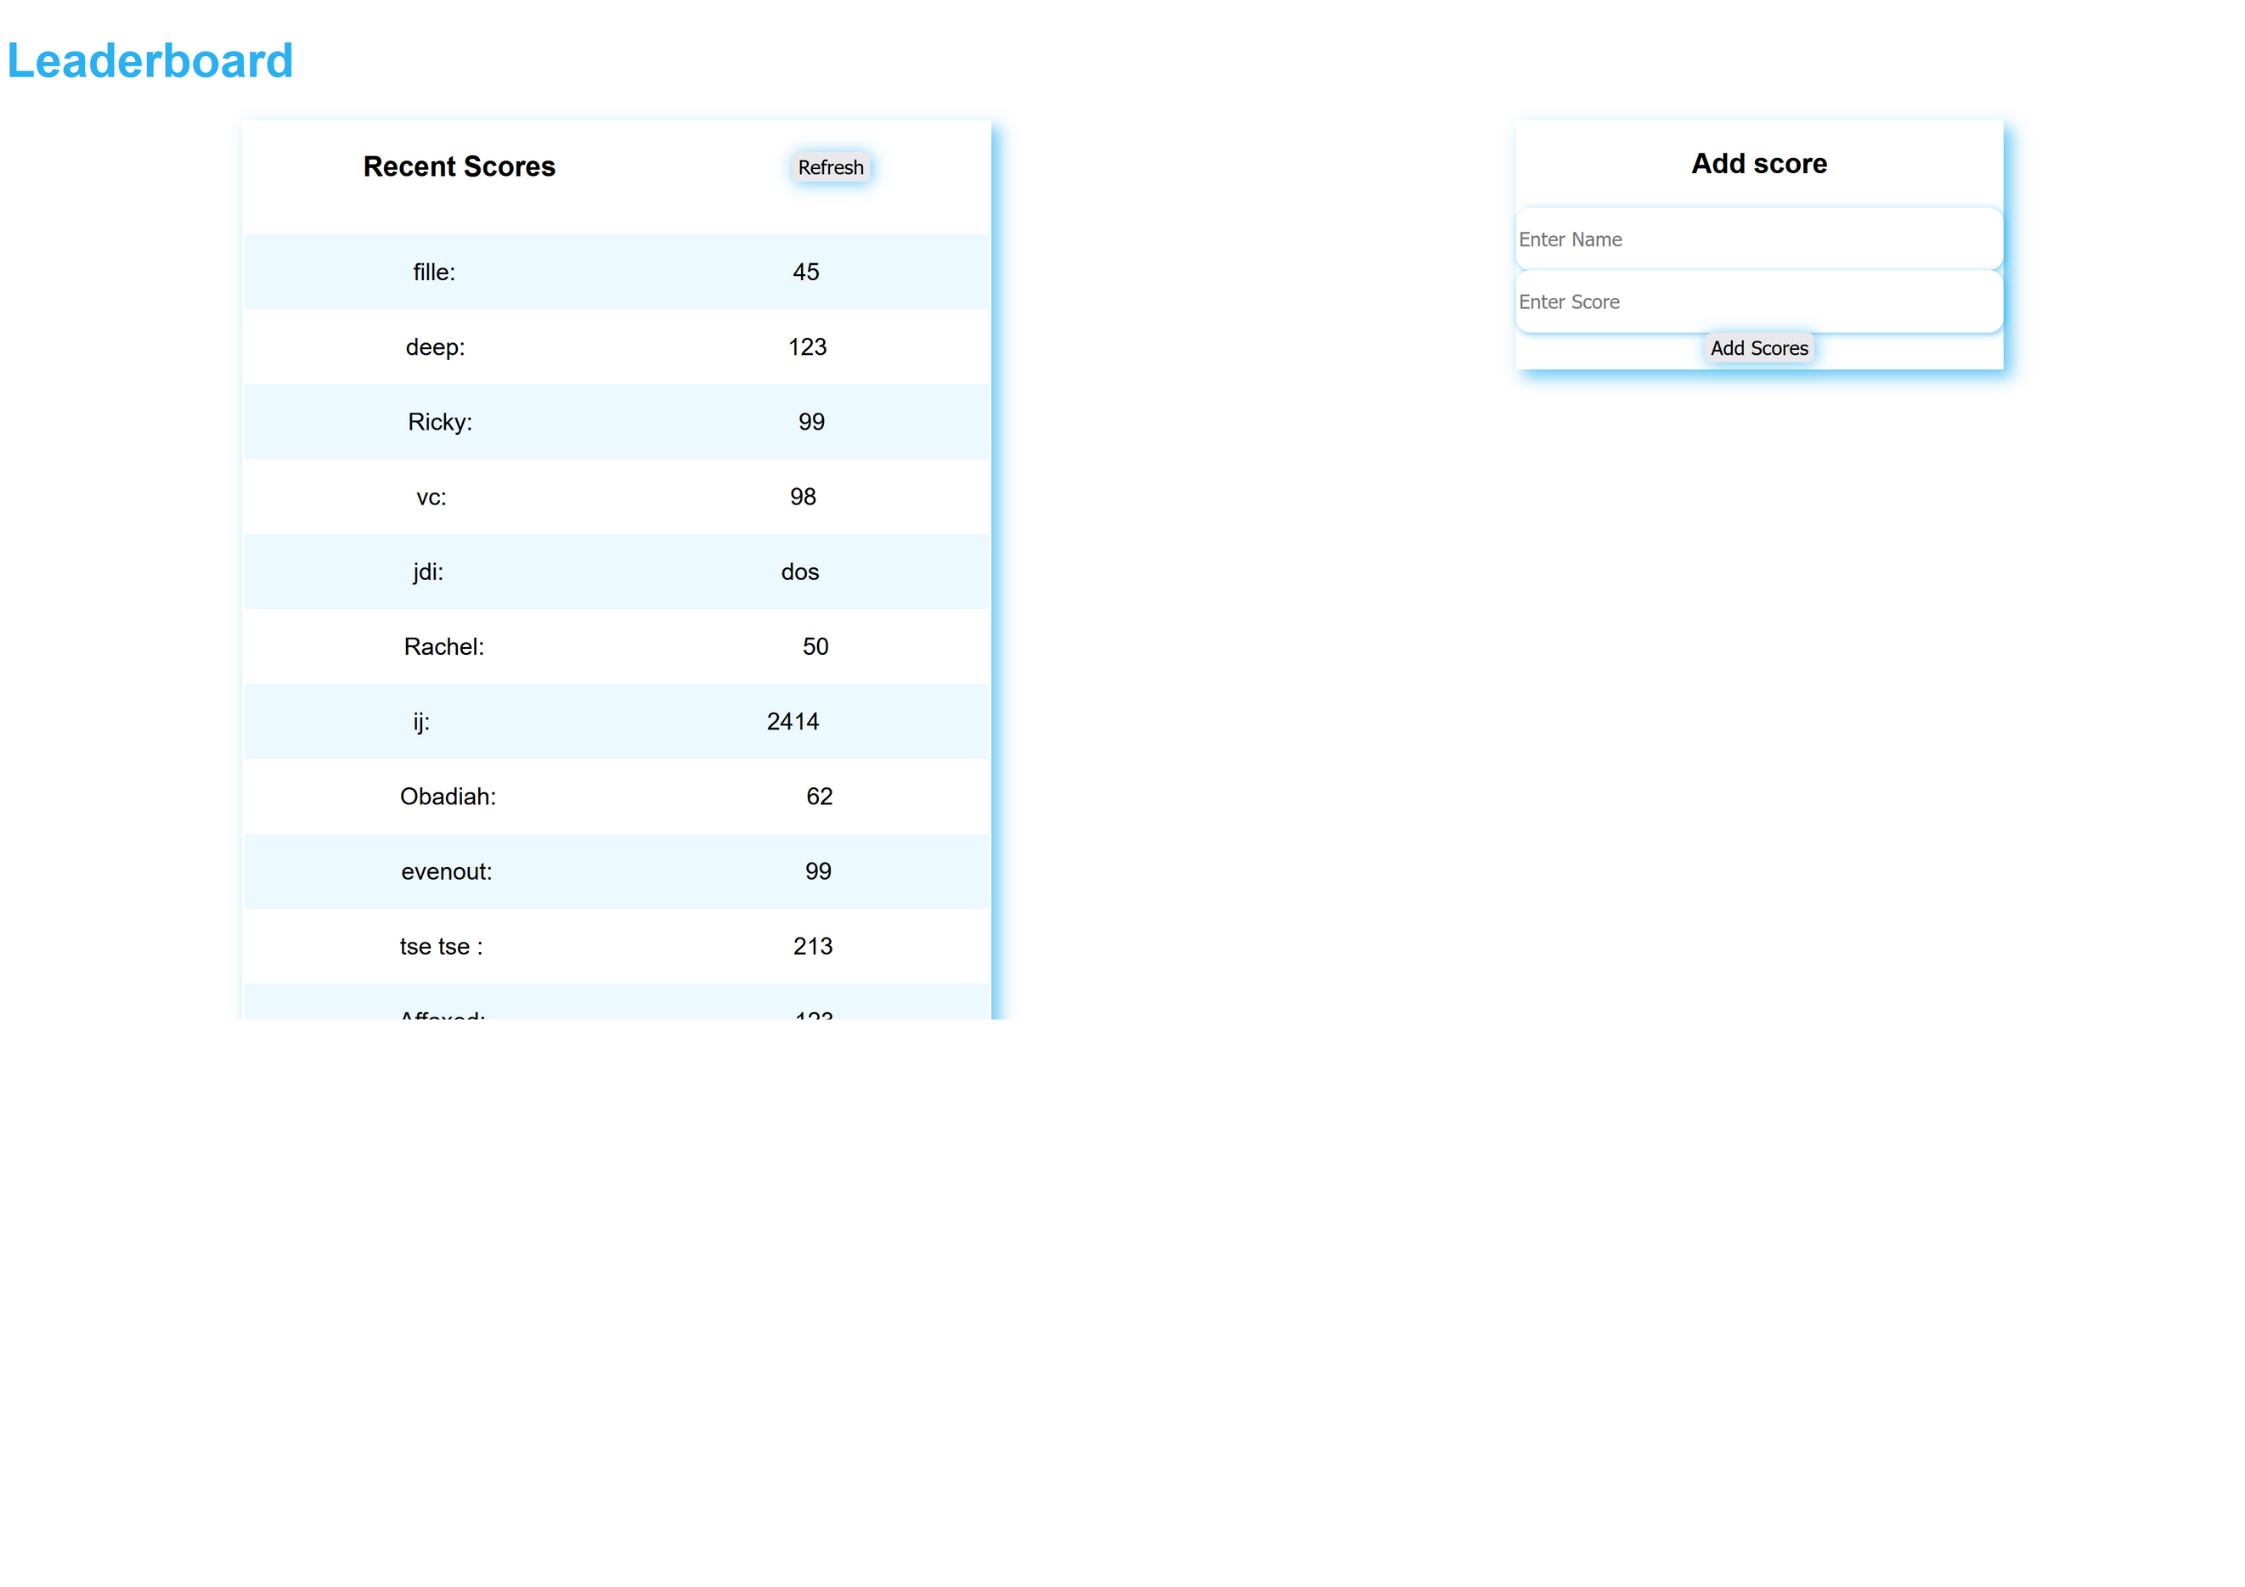Click the Refresh button
The width and height of the screenshot is (2245, 1587).
[x=830, y=167]
